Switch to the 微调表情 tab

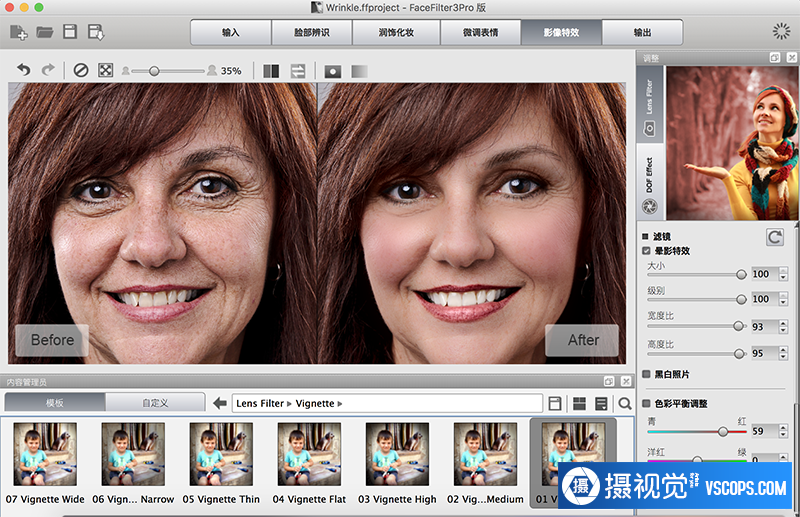click(x=480, y=32)
